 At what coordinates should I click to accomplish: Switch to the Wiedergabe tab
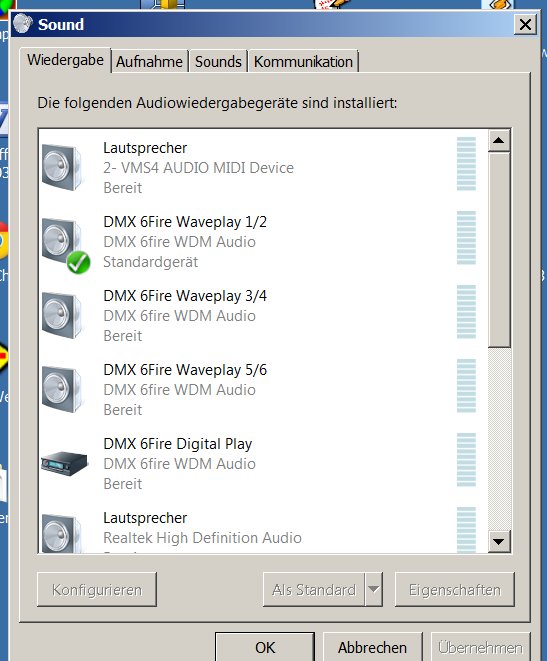(x=65, y=60)
